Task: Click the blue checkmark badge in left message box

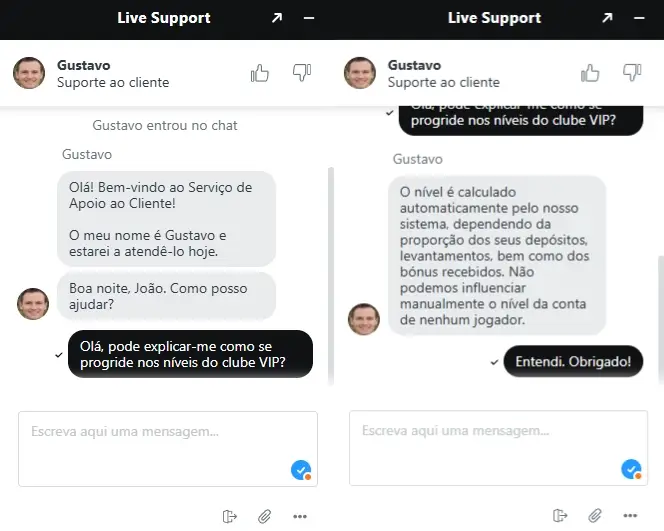Action: coord(301,470)
